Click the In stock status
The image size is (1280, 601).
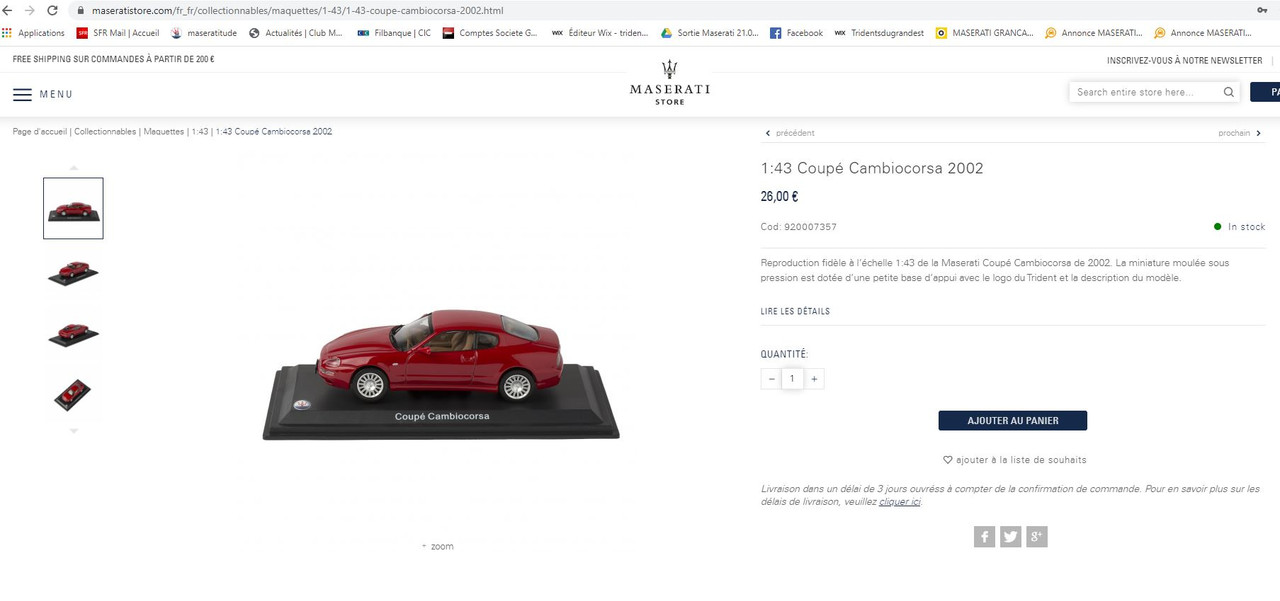click(x=1239, y=227)
